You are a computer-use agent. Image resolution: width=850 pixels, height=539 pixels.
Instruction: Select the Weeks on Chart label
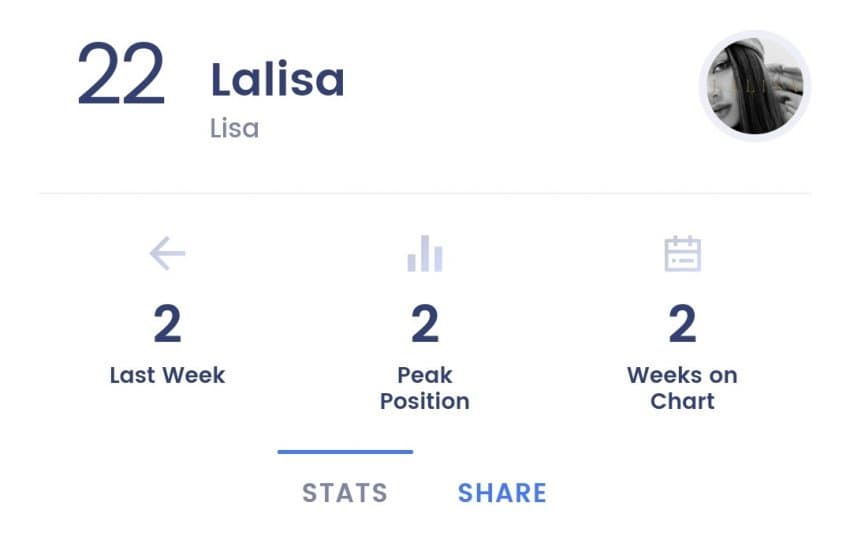682,388
